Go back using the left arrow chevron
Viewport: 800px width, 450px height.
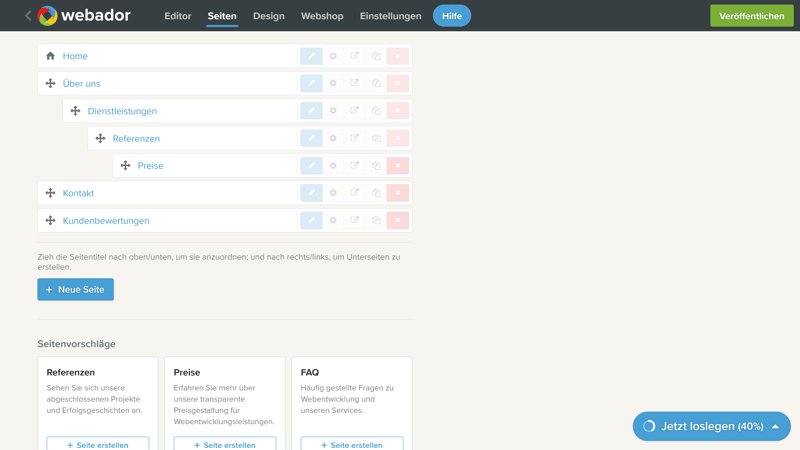pyautogui.click(x=28, y=16)
